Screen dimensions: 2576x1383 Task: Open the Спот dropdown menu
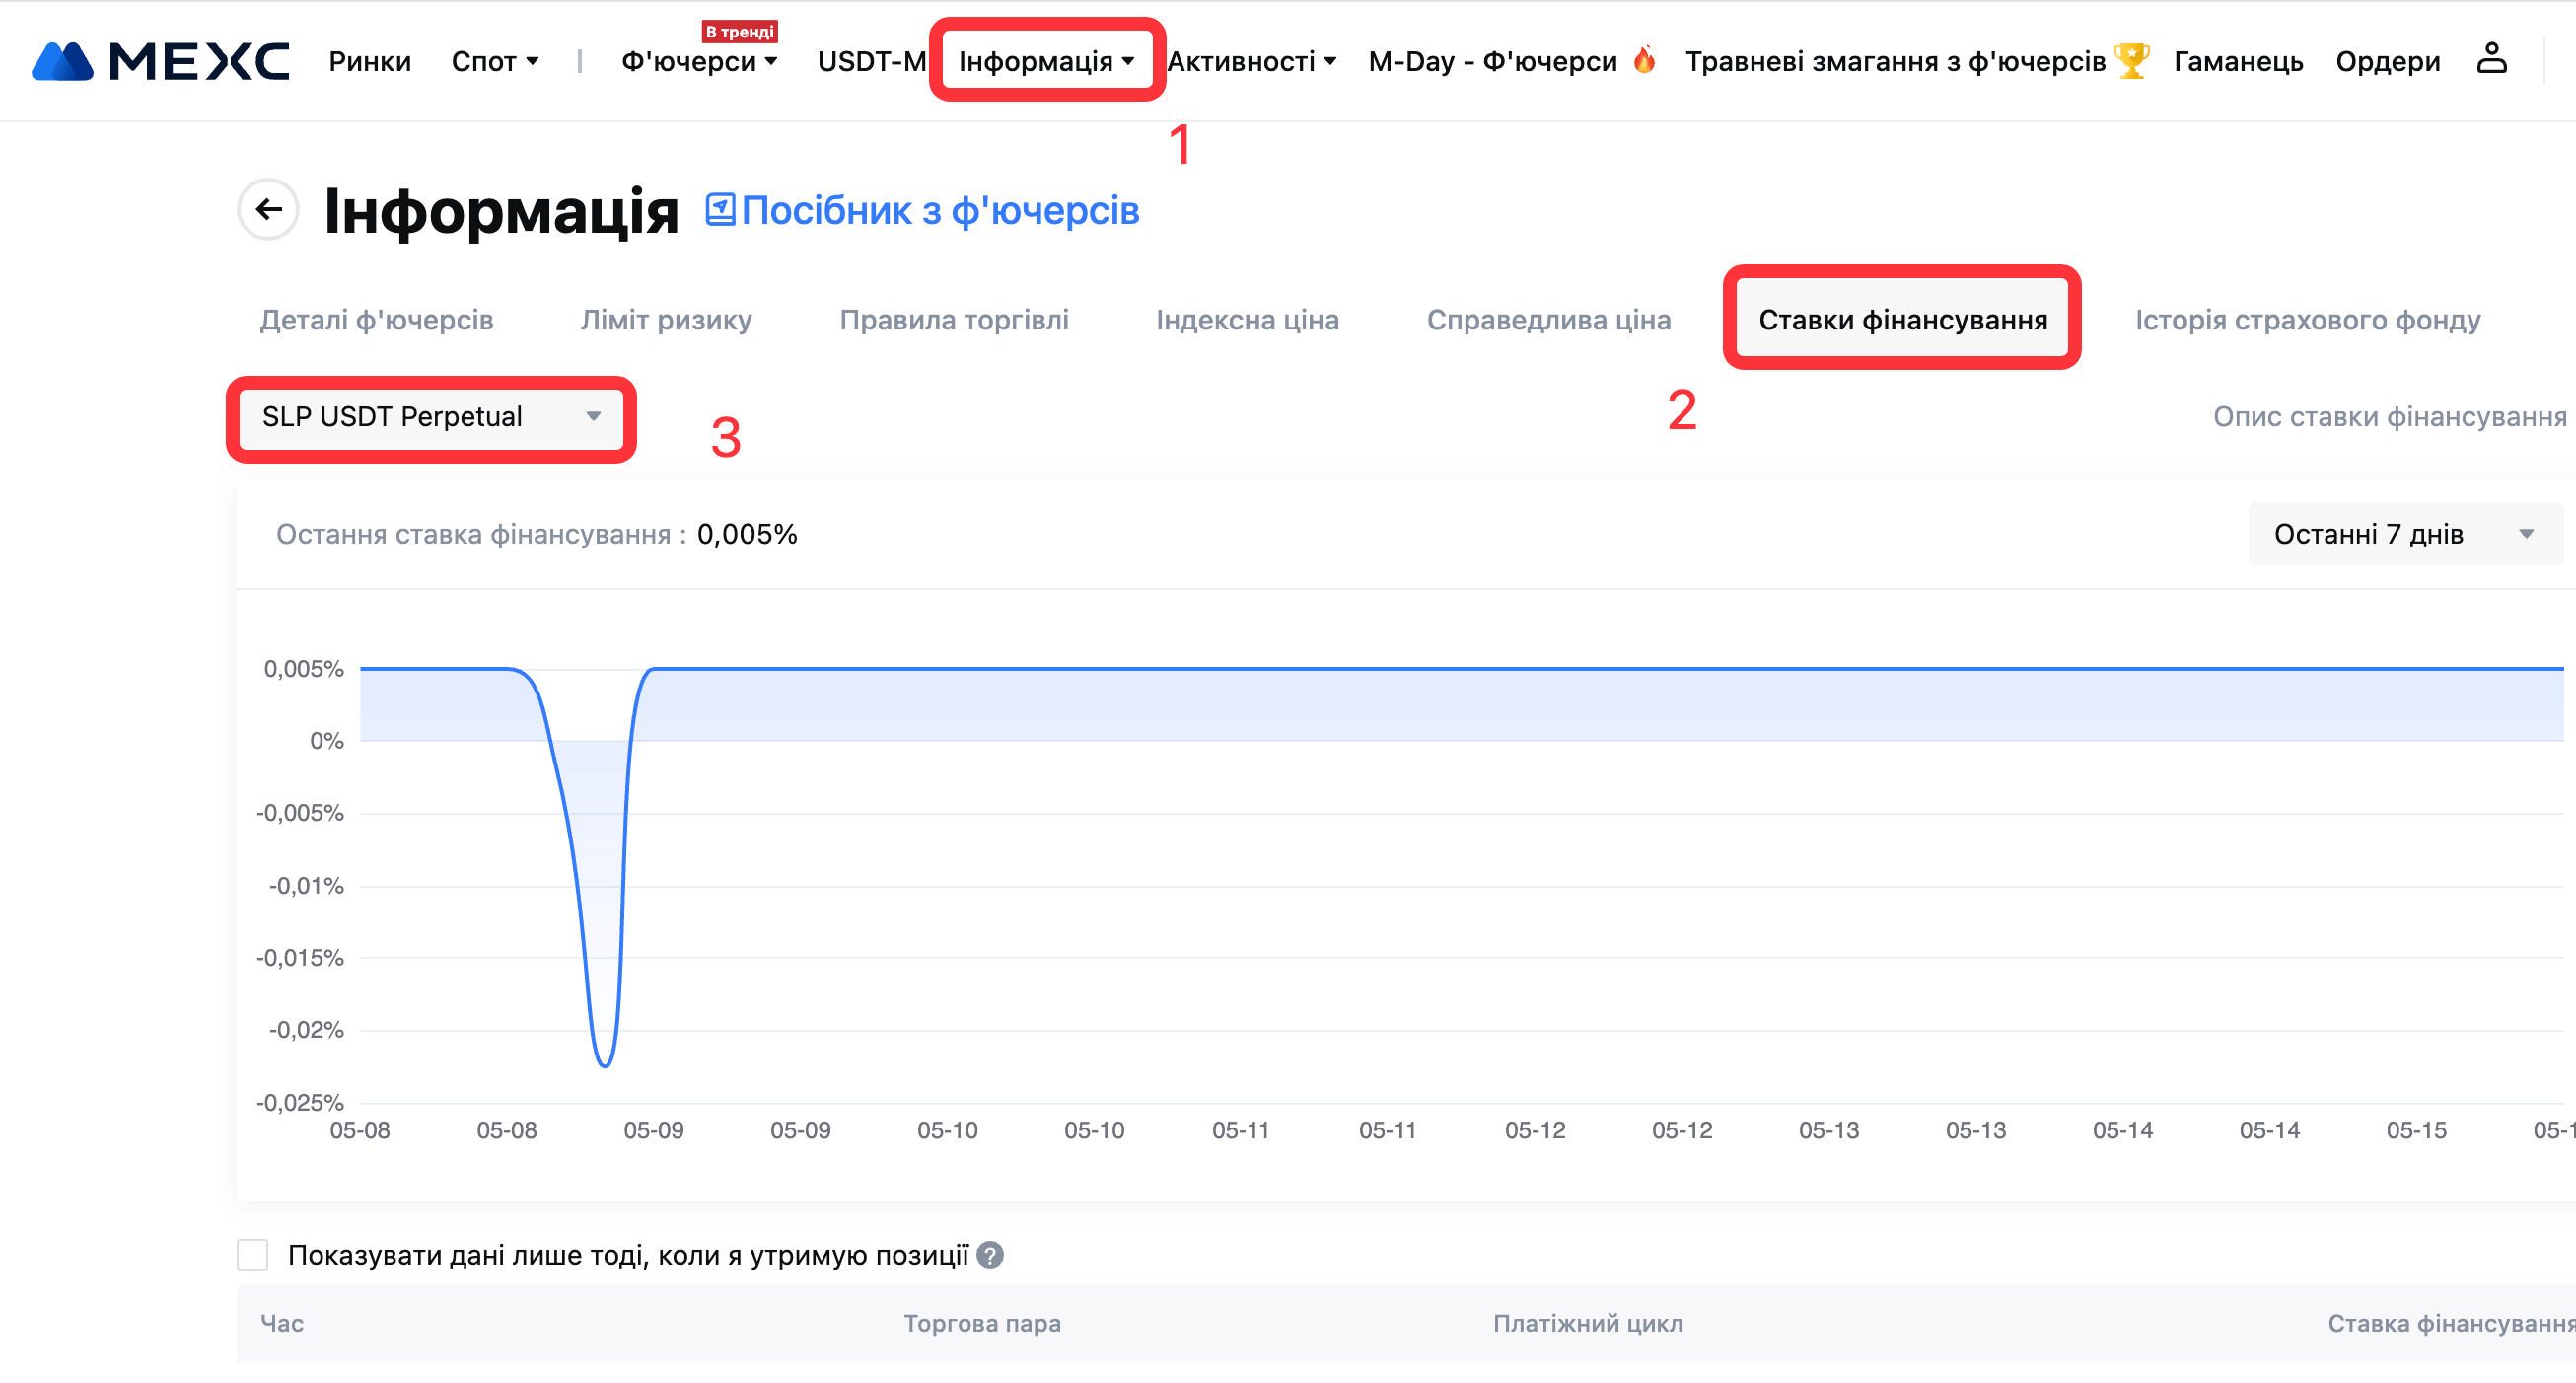(494, 61)
